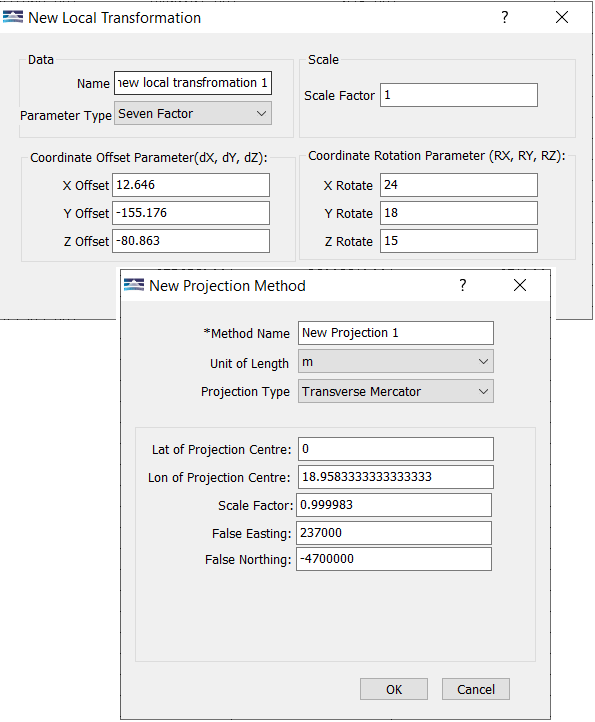
Task: Click the help icon in New Projection Method
Action: (463, 285)
